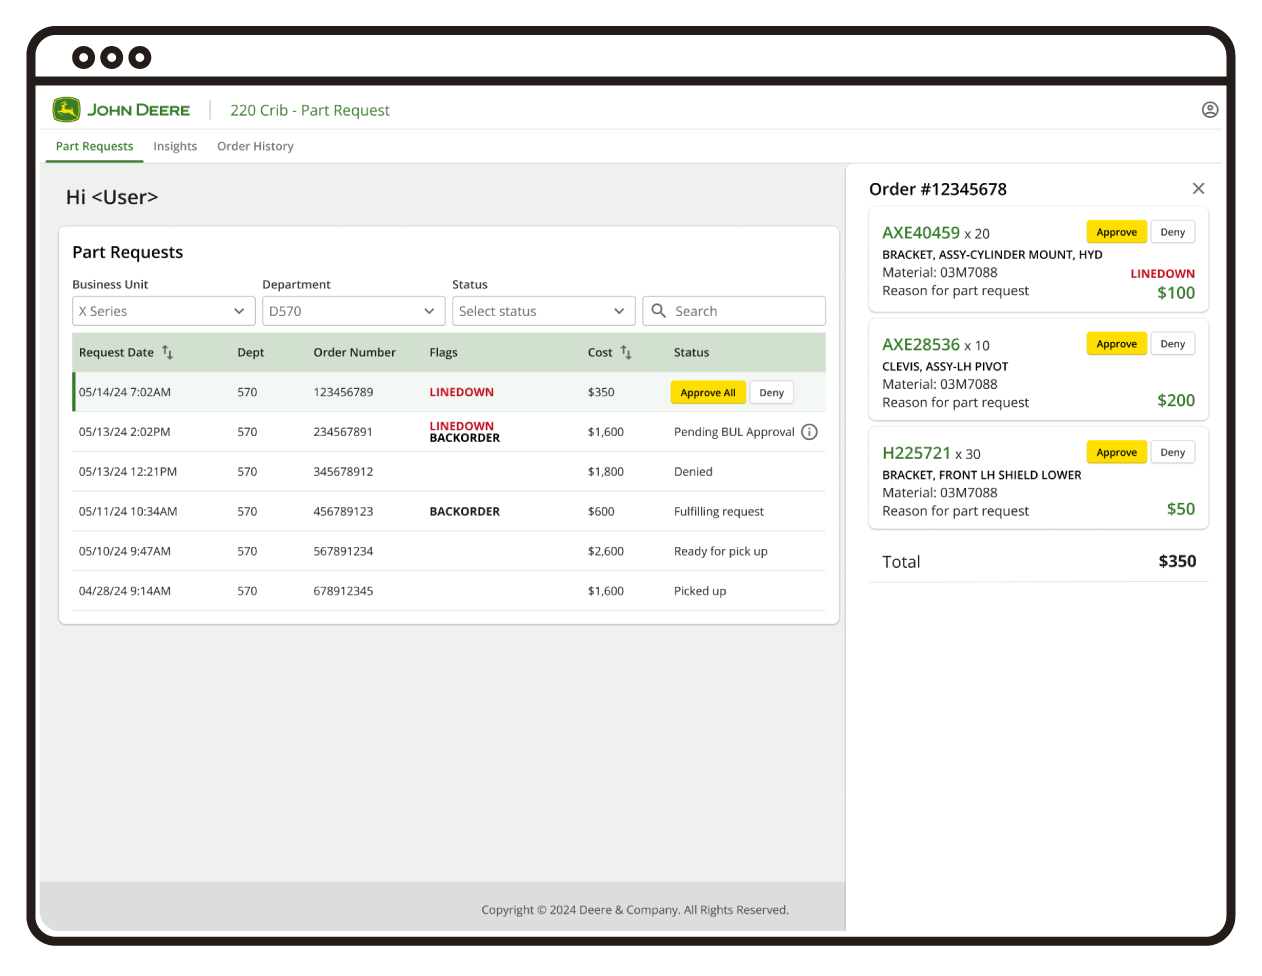Click the Ready for pick up status
This screenshot has width=1262, height=976.
point(720,551)
